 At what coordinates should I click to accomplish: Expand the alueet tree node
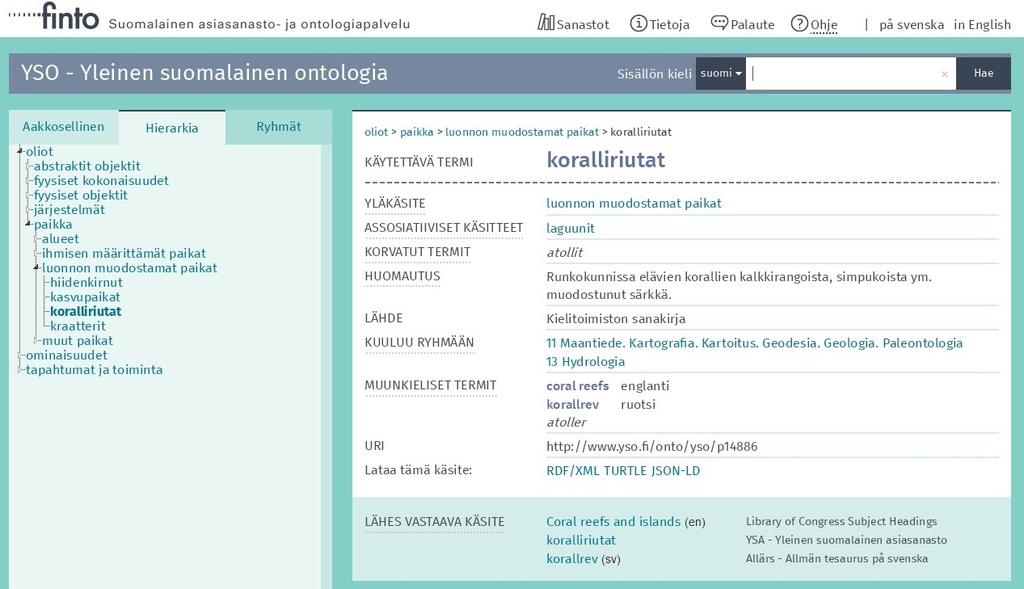[37, 239]
